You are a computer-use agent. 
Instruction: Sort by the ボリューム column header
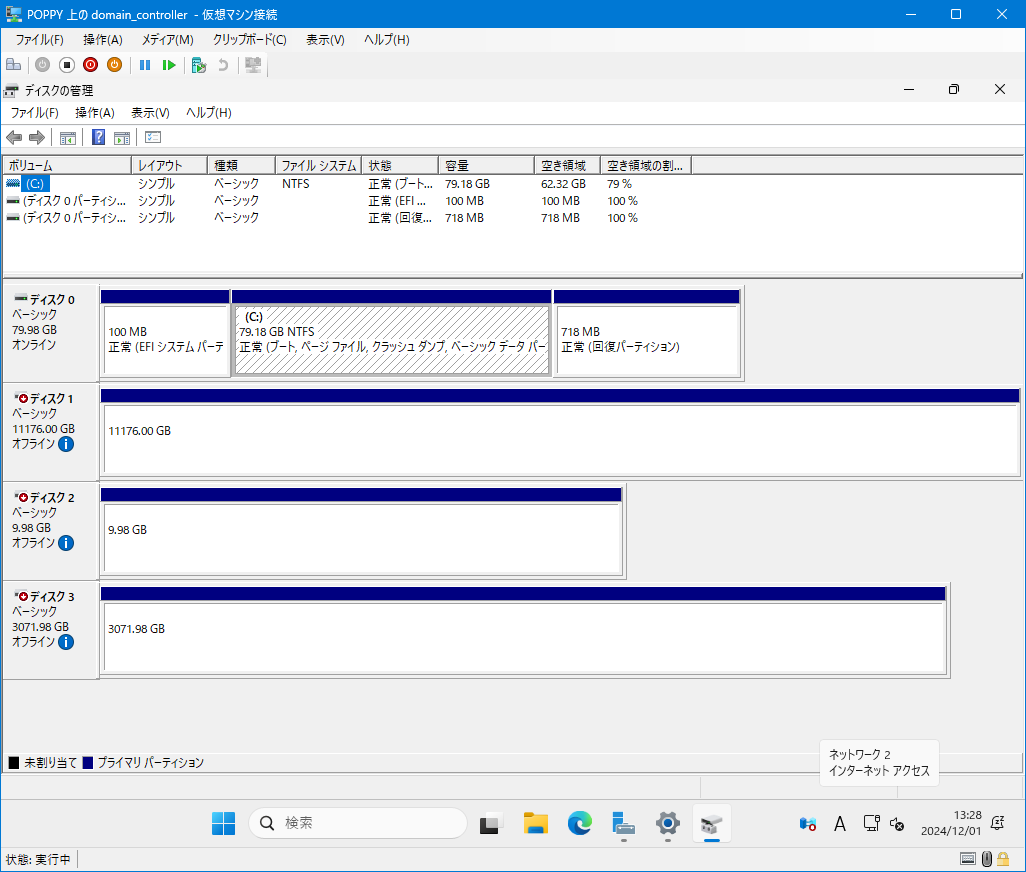[x=67, y=166]
